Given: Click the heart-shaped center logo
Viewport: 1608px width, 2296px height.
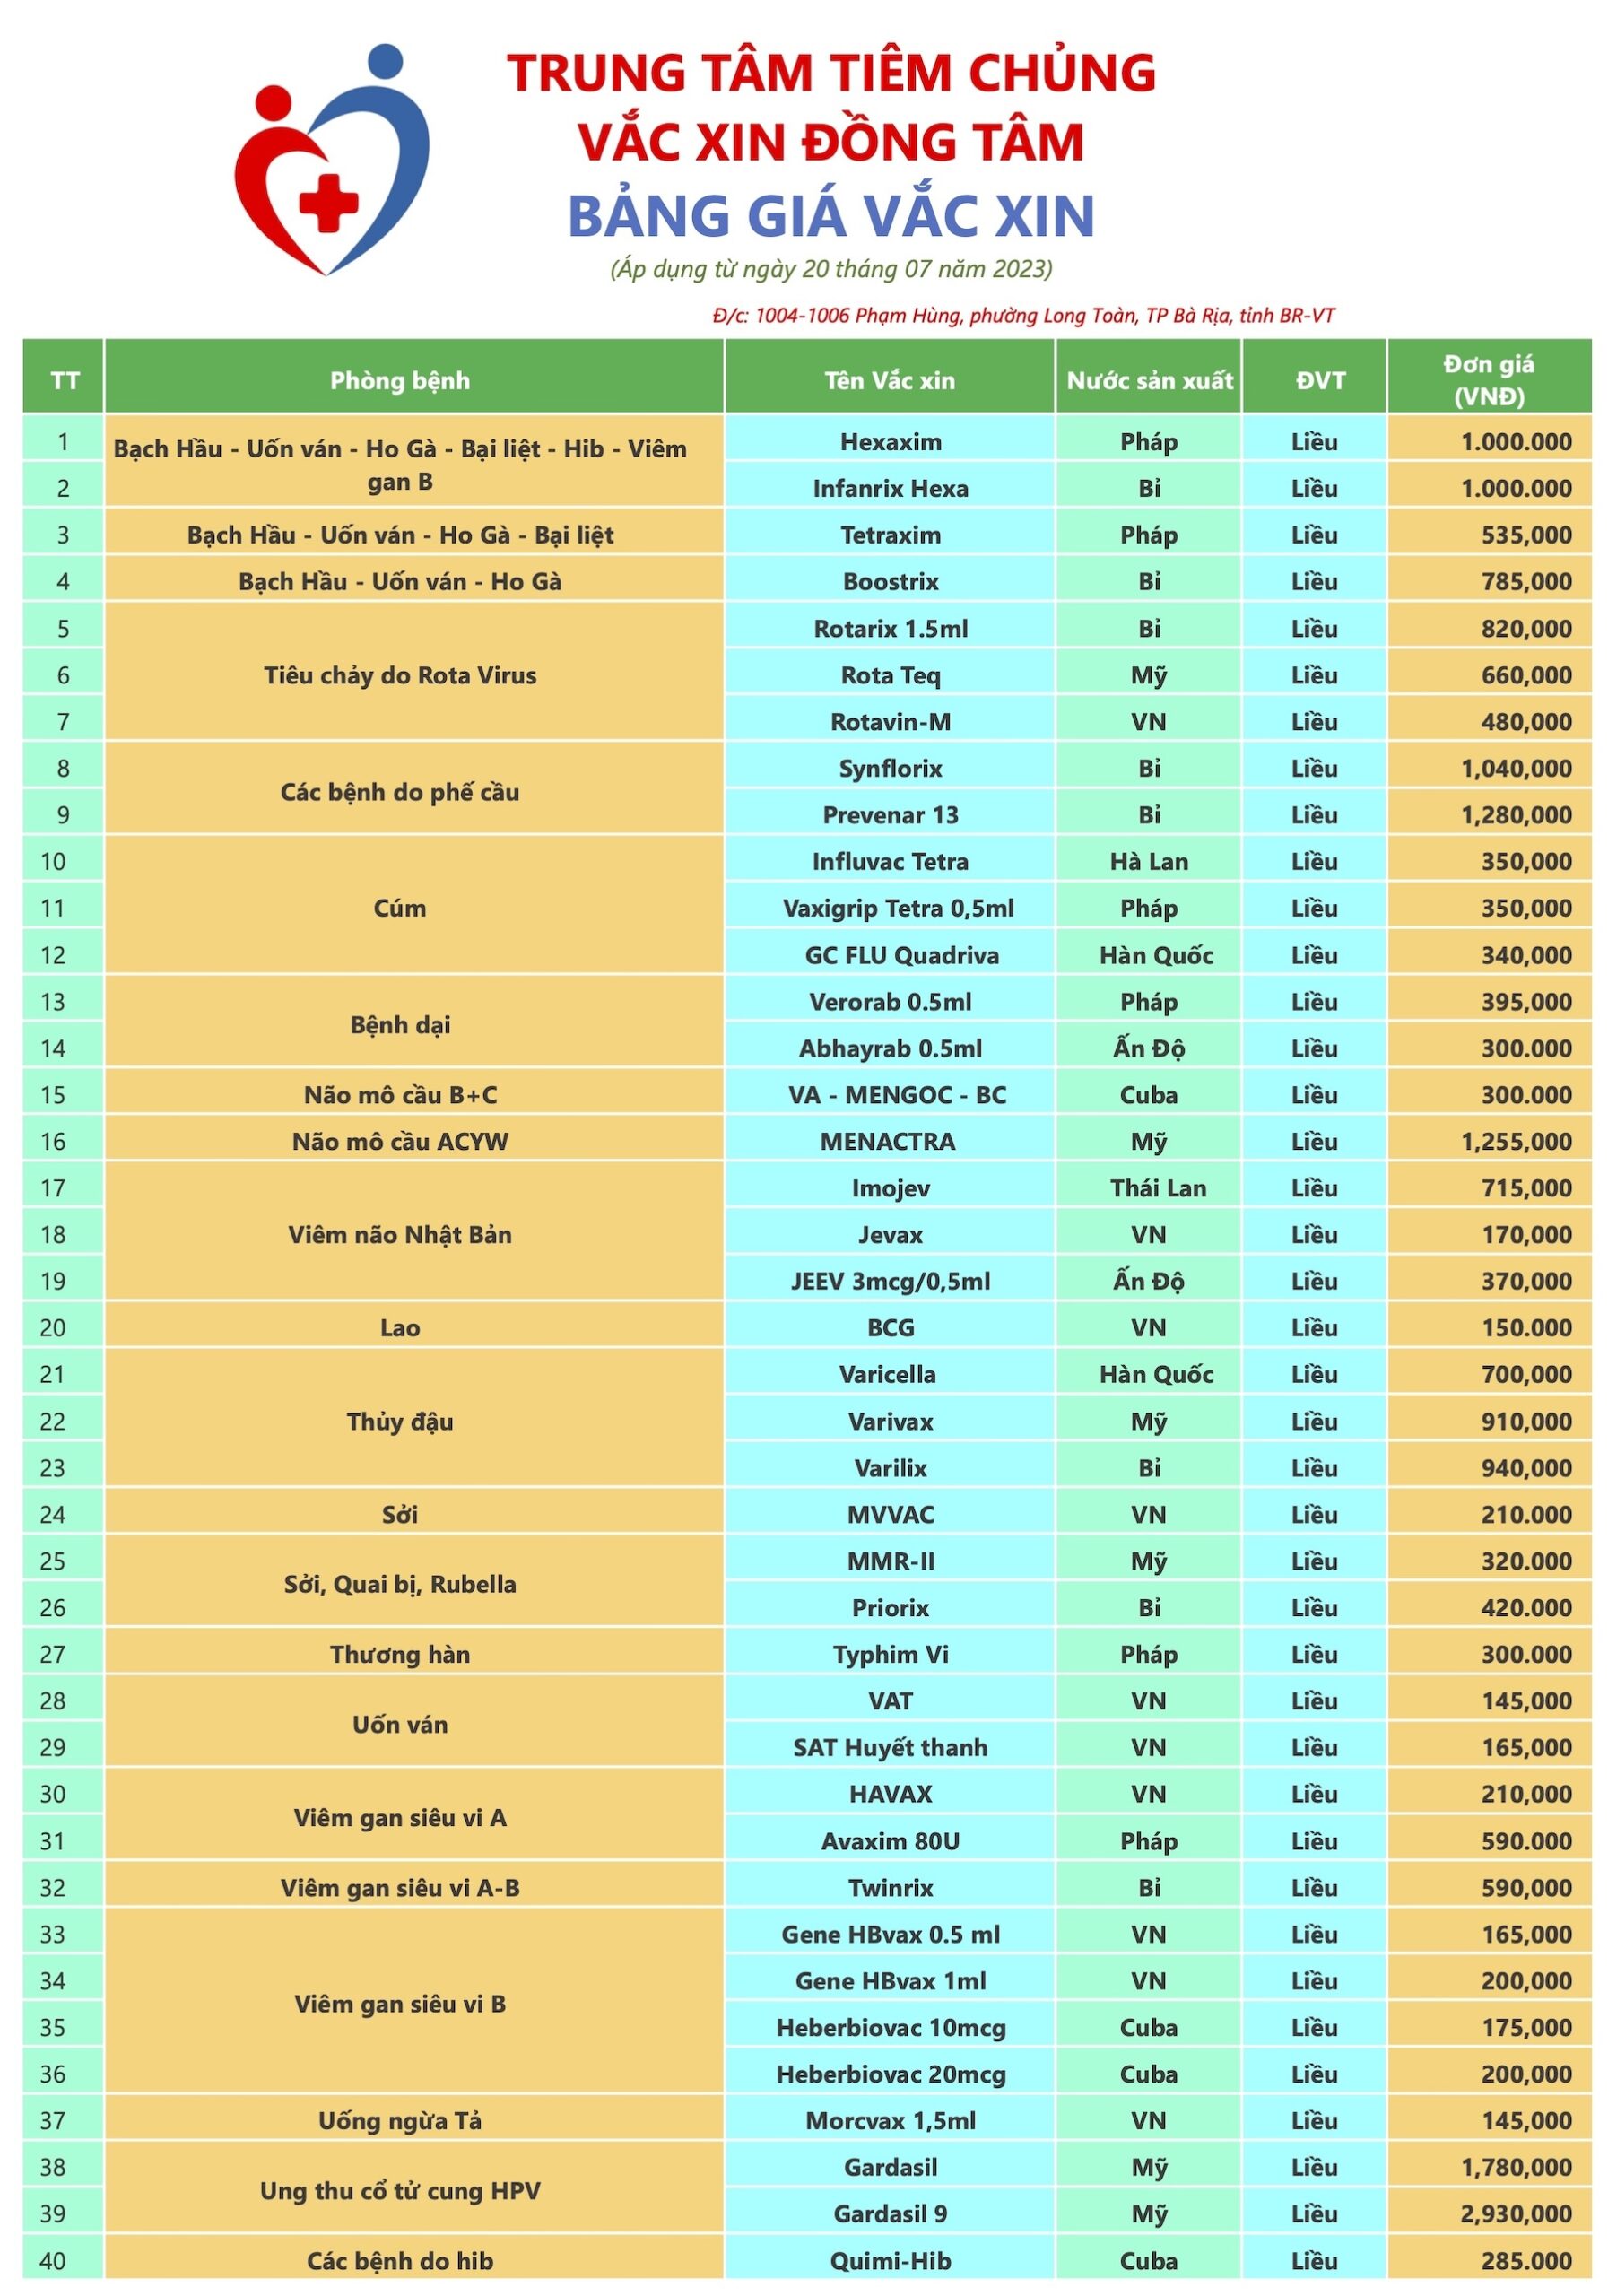Looking at the screenshot, I should 331,160.
